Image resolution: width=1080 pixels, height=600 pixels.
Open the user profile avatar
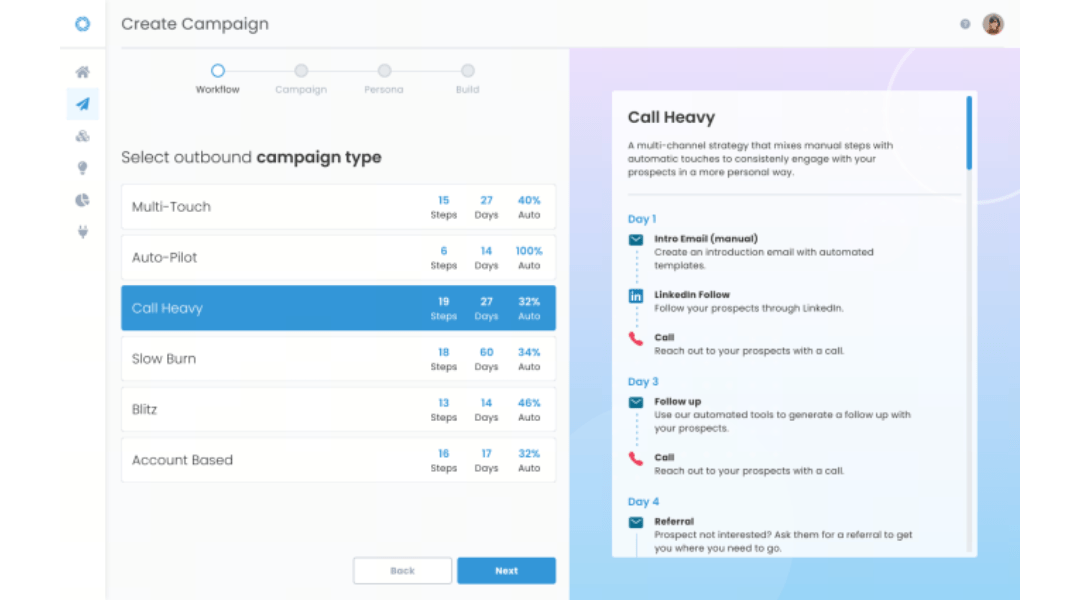(x=993, y=24)
